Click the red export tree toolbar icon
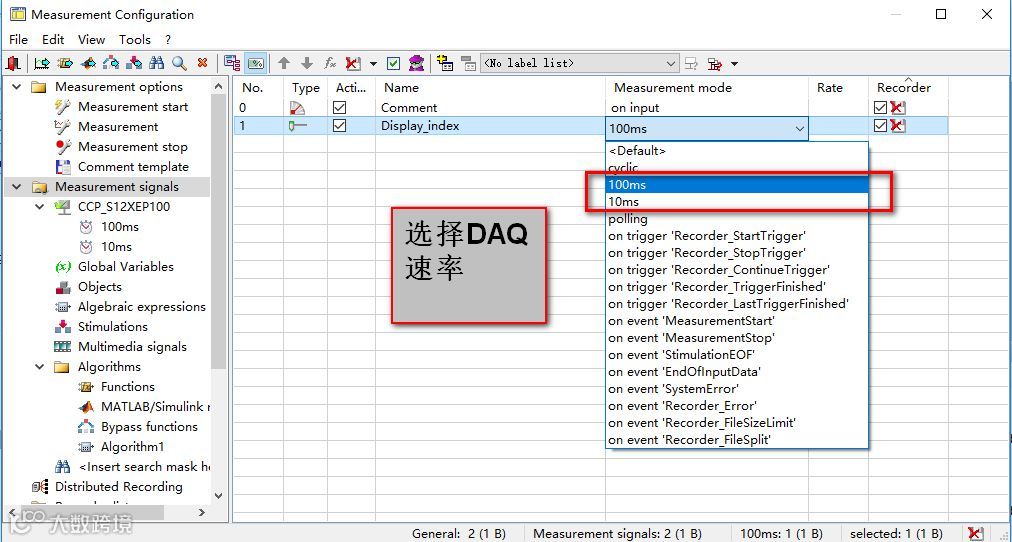Image resolution: width=1012 pixels, height=542 pixels. point(714,63)
